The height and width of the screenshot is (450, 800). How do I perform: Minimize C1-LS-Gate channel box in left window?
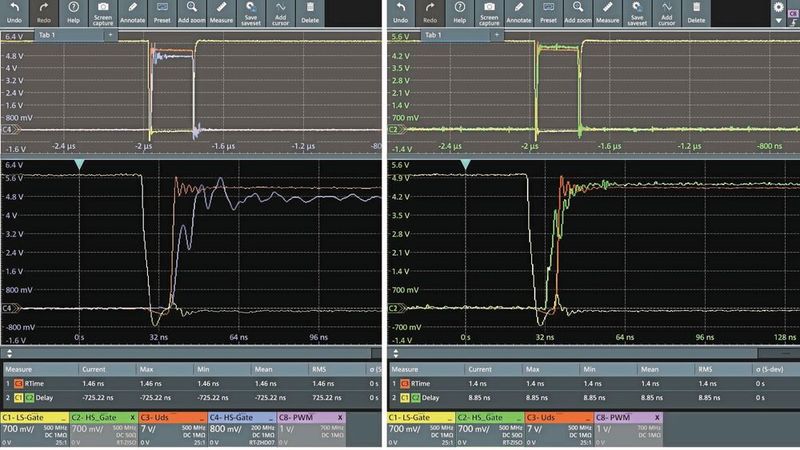point(63,418)
